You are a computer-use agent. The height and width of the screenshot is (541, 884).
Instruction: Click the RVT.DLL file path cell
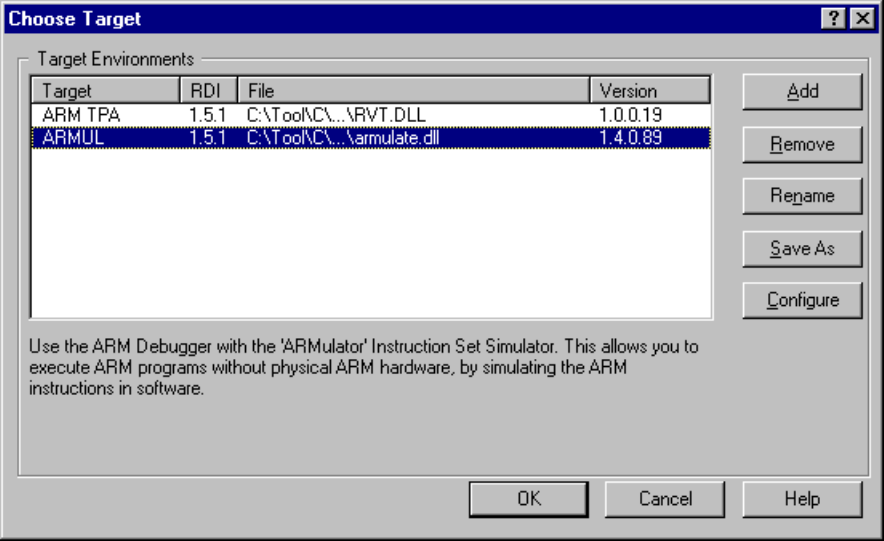coord(336,115)
